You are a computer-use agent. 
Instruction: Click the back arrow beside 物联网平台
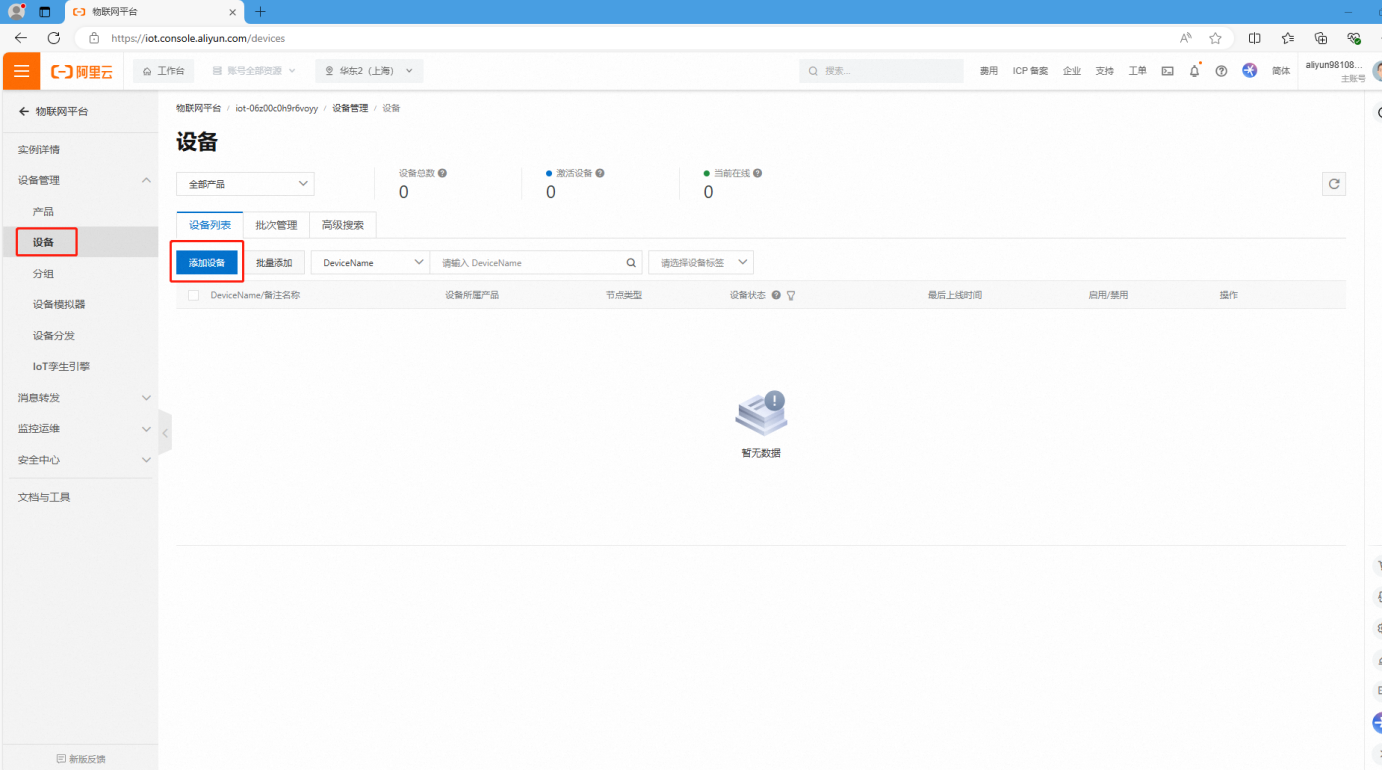click(x=24, y=112)
